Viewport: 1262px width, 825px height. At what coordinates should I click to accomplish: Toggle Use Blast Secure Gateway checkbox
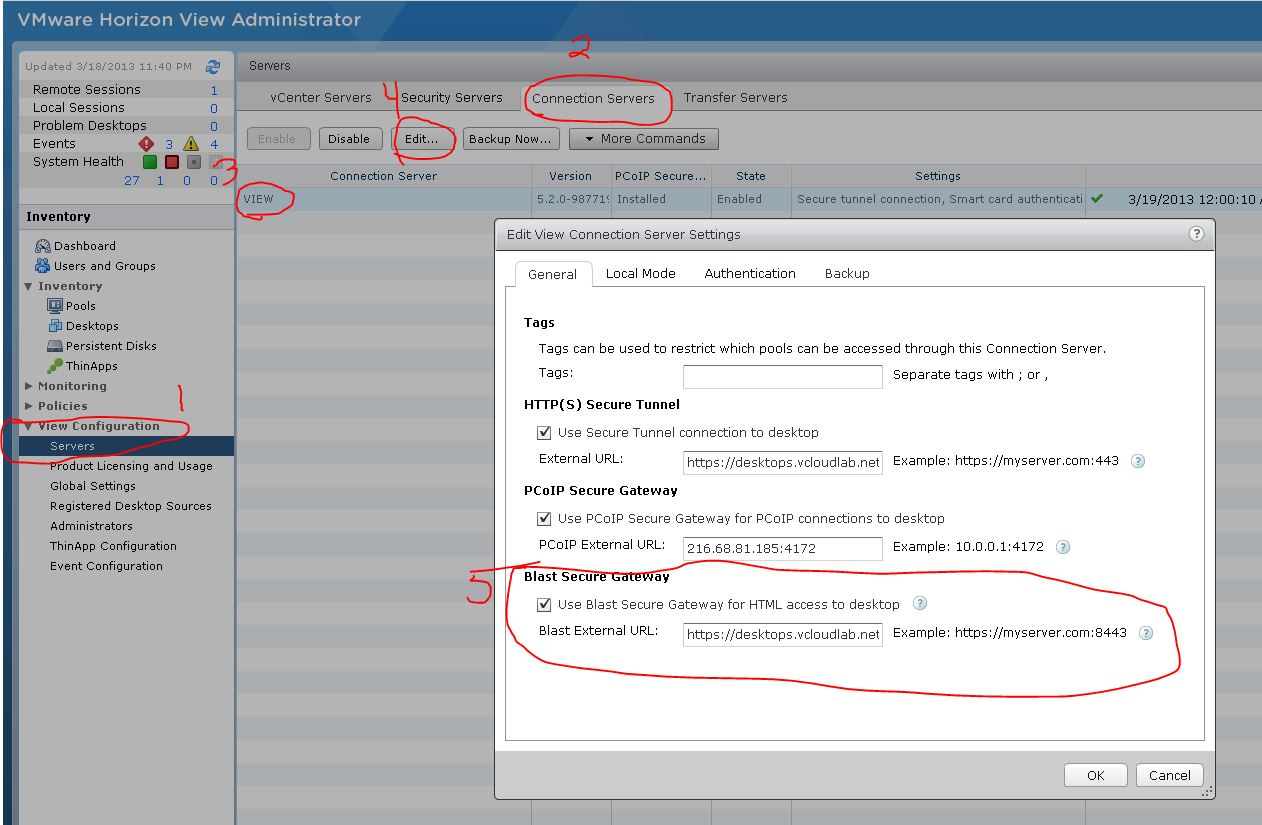point(544,605)
